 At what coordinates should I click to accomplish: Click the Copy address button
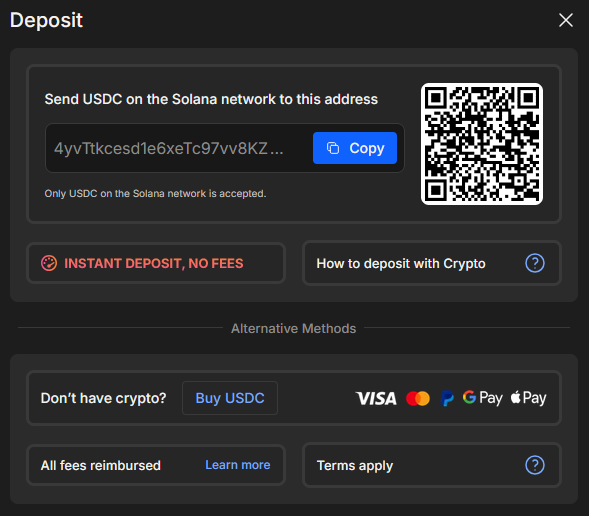point(355,148)
